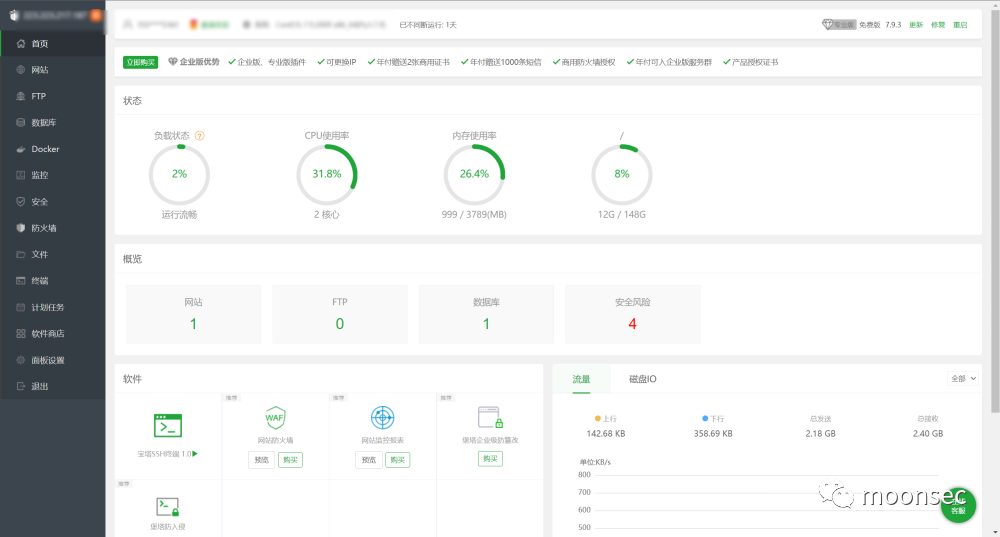Open the 宝塔SSH终端 terminal icon
Screen dimensions: 1000x537
[168, 425]
